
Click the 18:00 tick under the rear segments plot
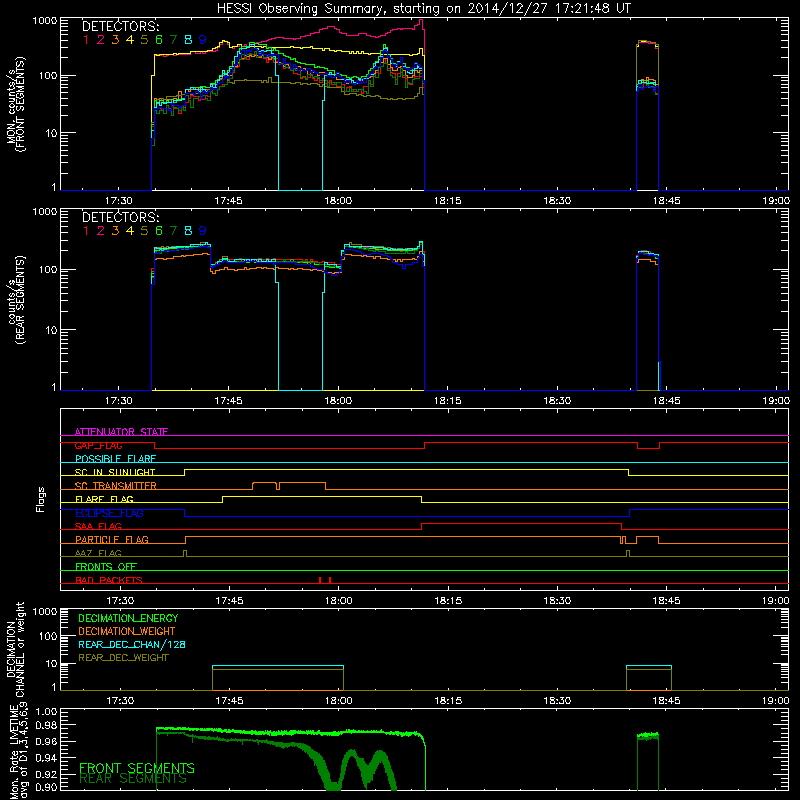point(338,401)
